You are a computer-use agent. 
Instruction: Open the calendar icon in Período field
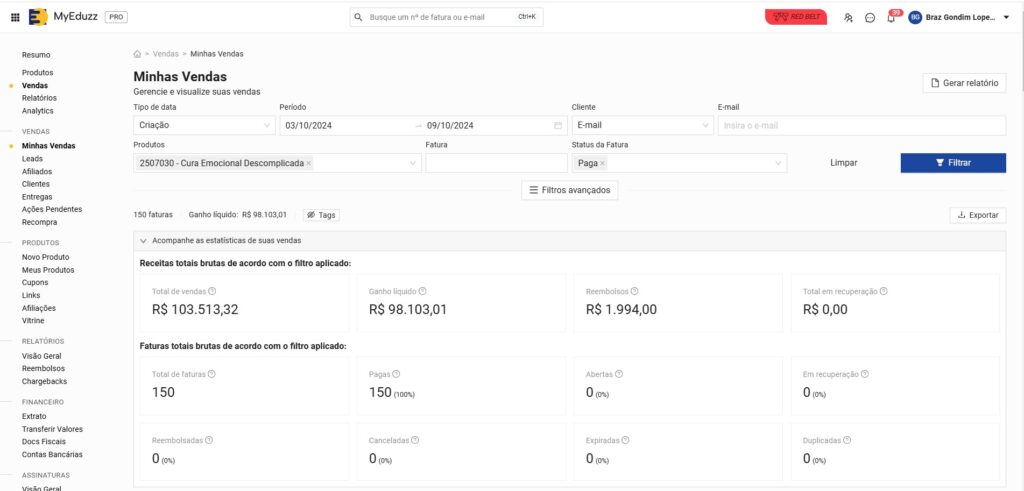point(558,125)
